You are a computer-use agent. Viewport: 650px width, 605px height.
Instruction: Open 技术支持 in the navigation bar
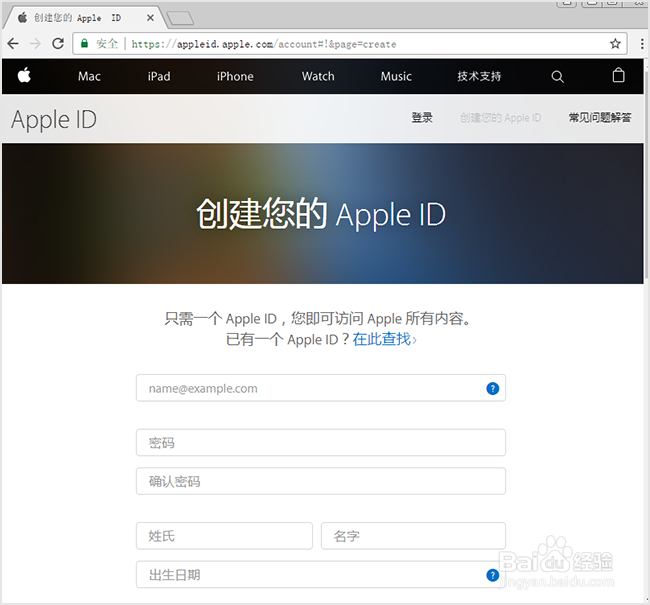[x=479, y=76]
